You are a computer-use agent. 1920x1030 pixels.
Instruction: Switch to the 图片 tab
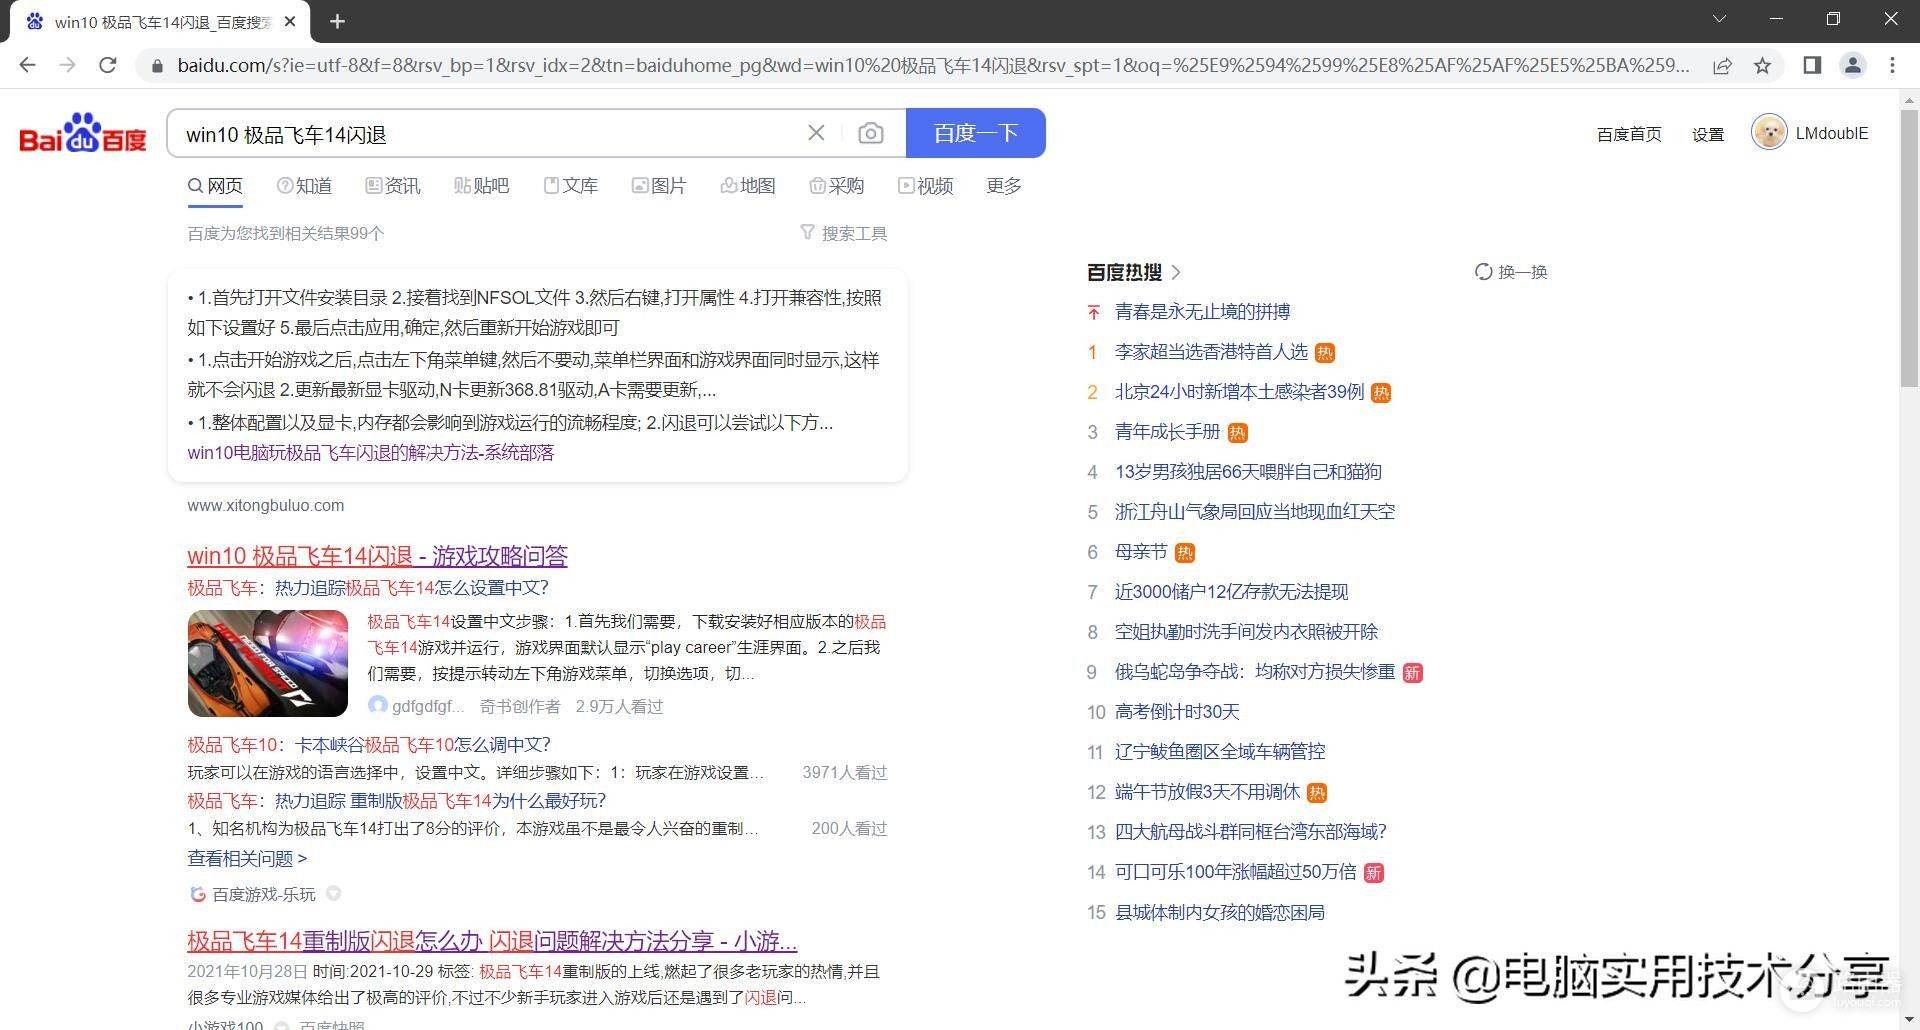coord(659,186)
